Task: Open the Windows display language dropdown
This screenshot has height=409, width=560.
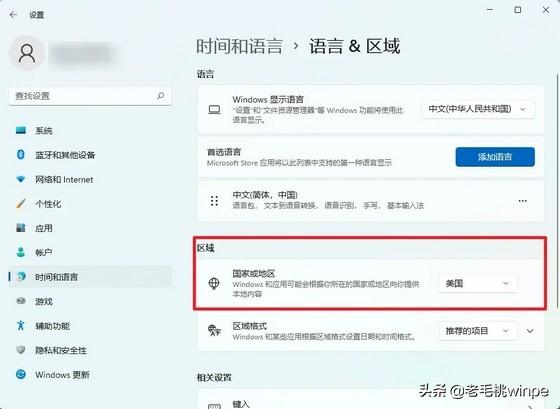Action: [478, 109]
